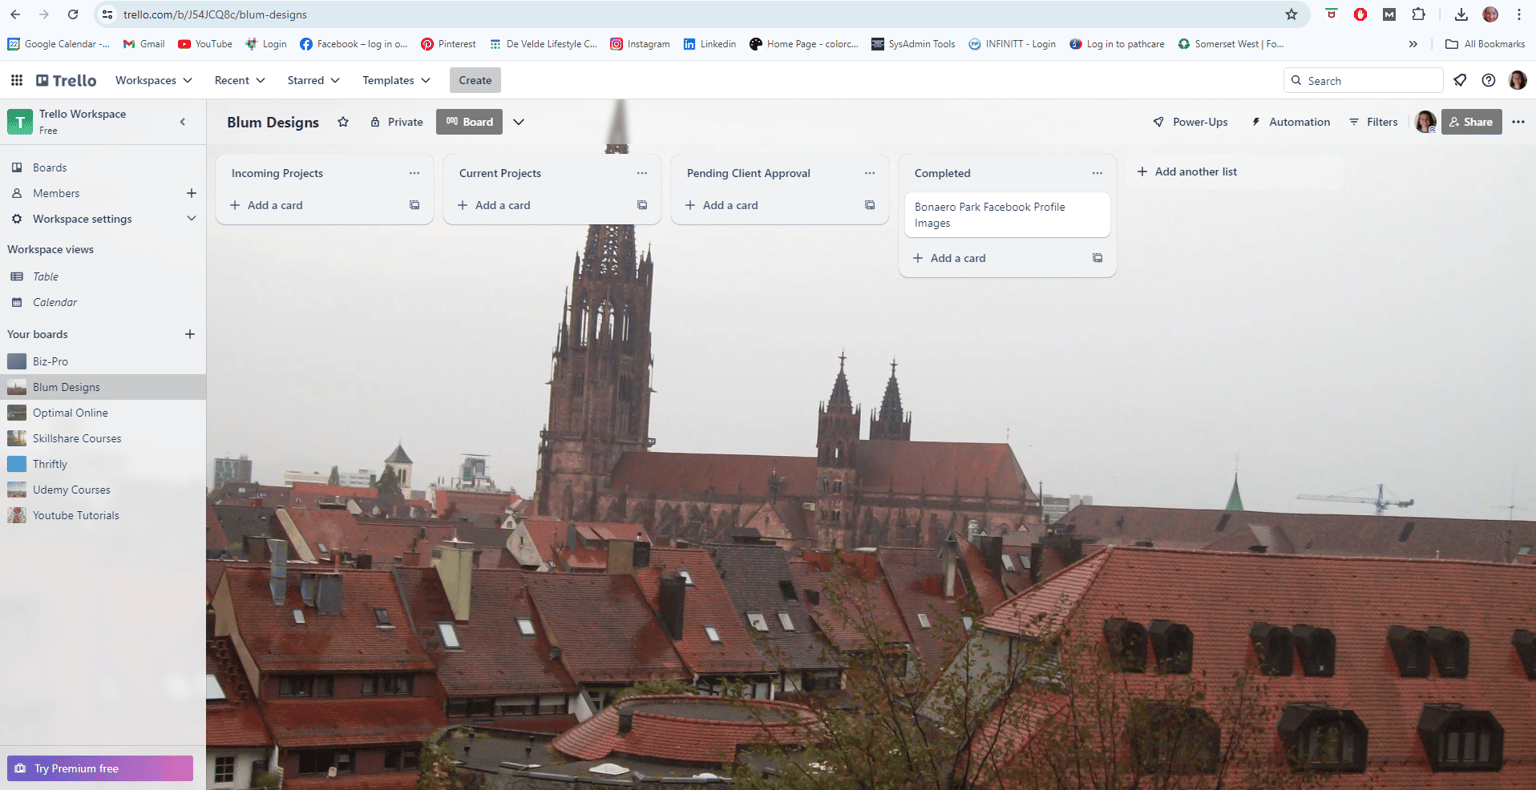Open the apps grid switcher icon

click(17, 80)
